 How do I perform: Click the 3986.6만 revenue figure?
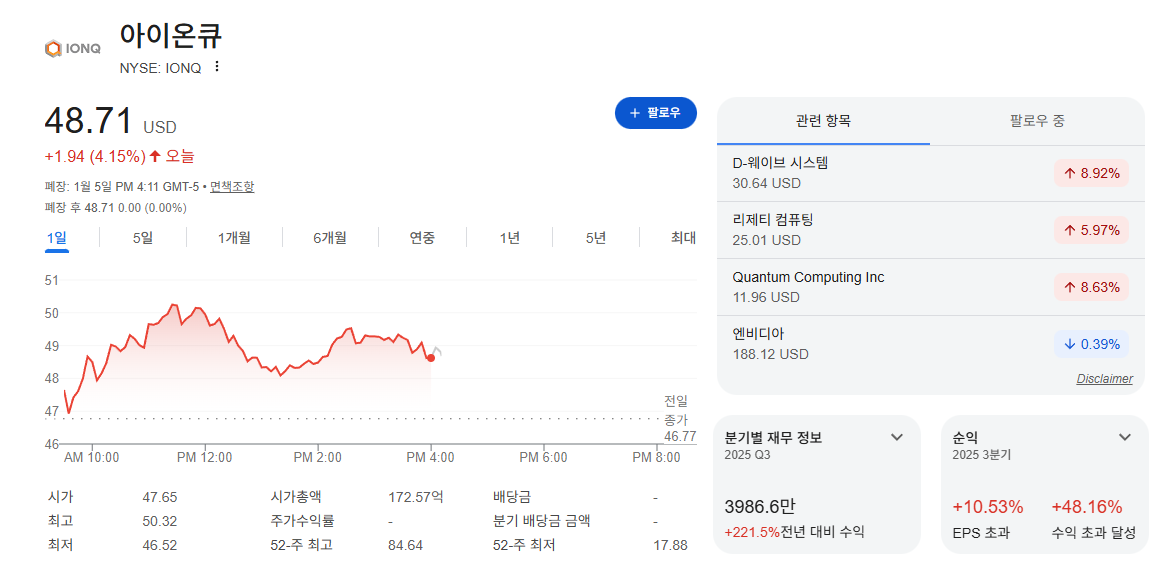760,507
